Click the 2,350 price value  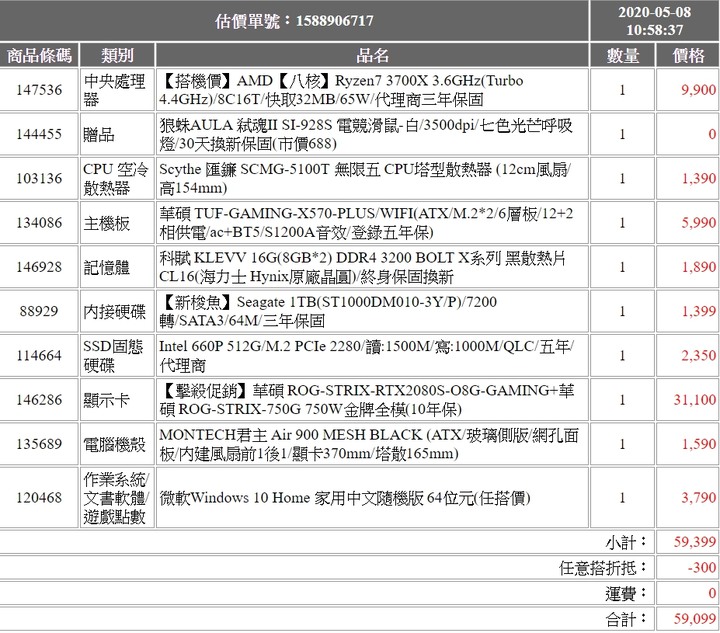coord(698,355)
